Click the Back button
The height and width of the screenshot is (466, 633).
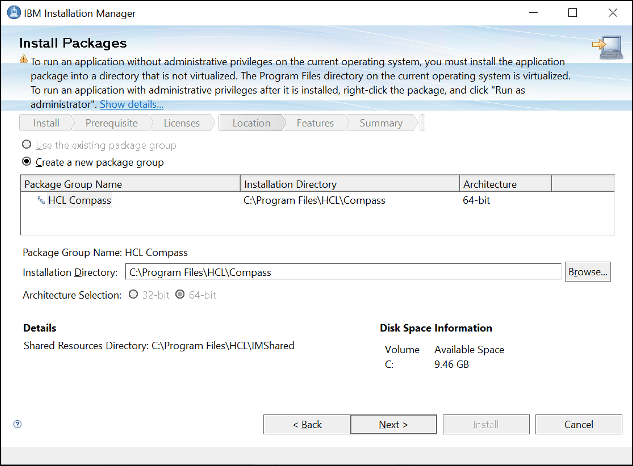point(307,424)
